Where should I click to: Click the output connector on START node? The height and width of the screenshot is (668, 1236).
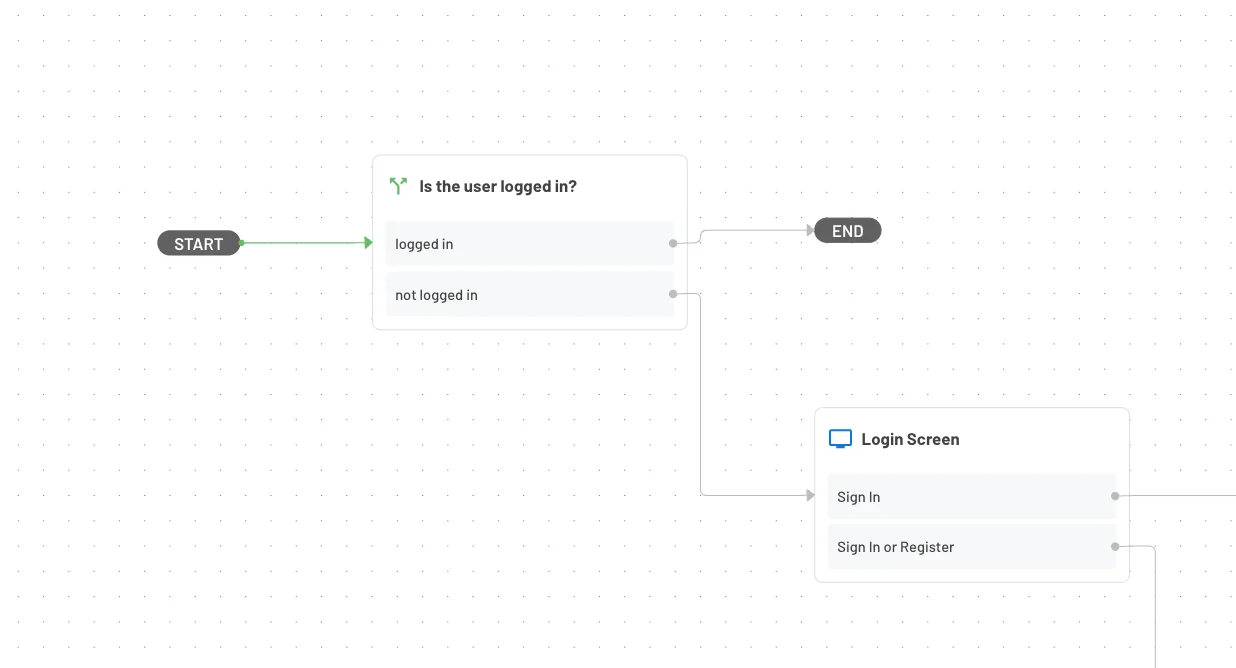240,243
